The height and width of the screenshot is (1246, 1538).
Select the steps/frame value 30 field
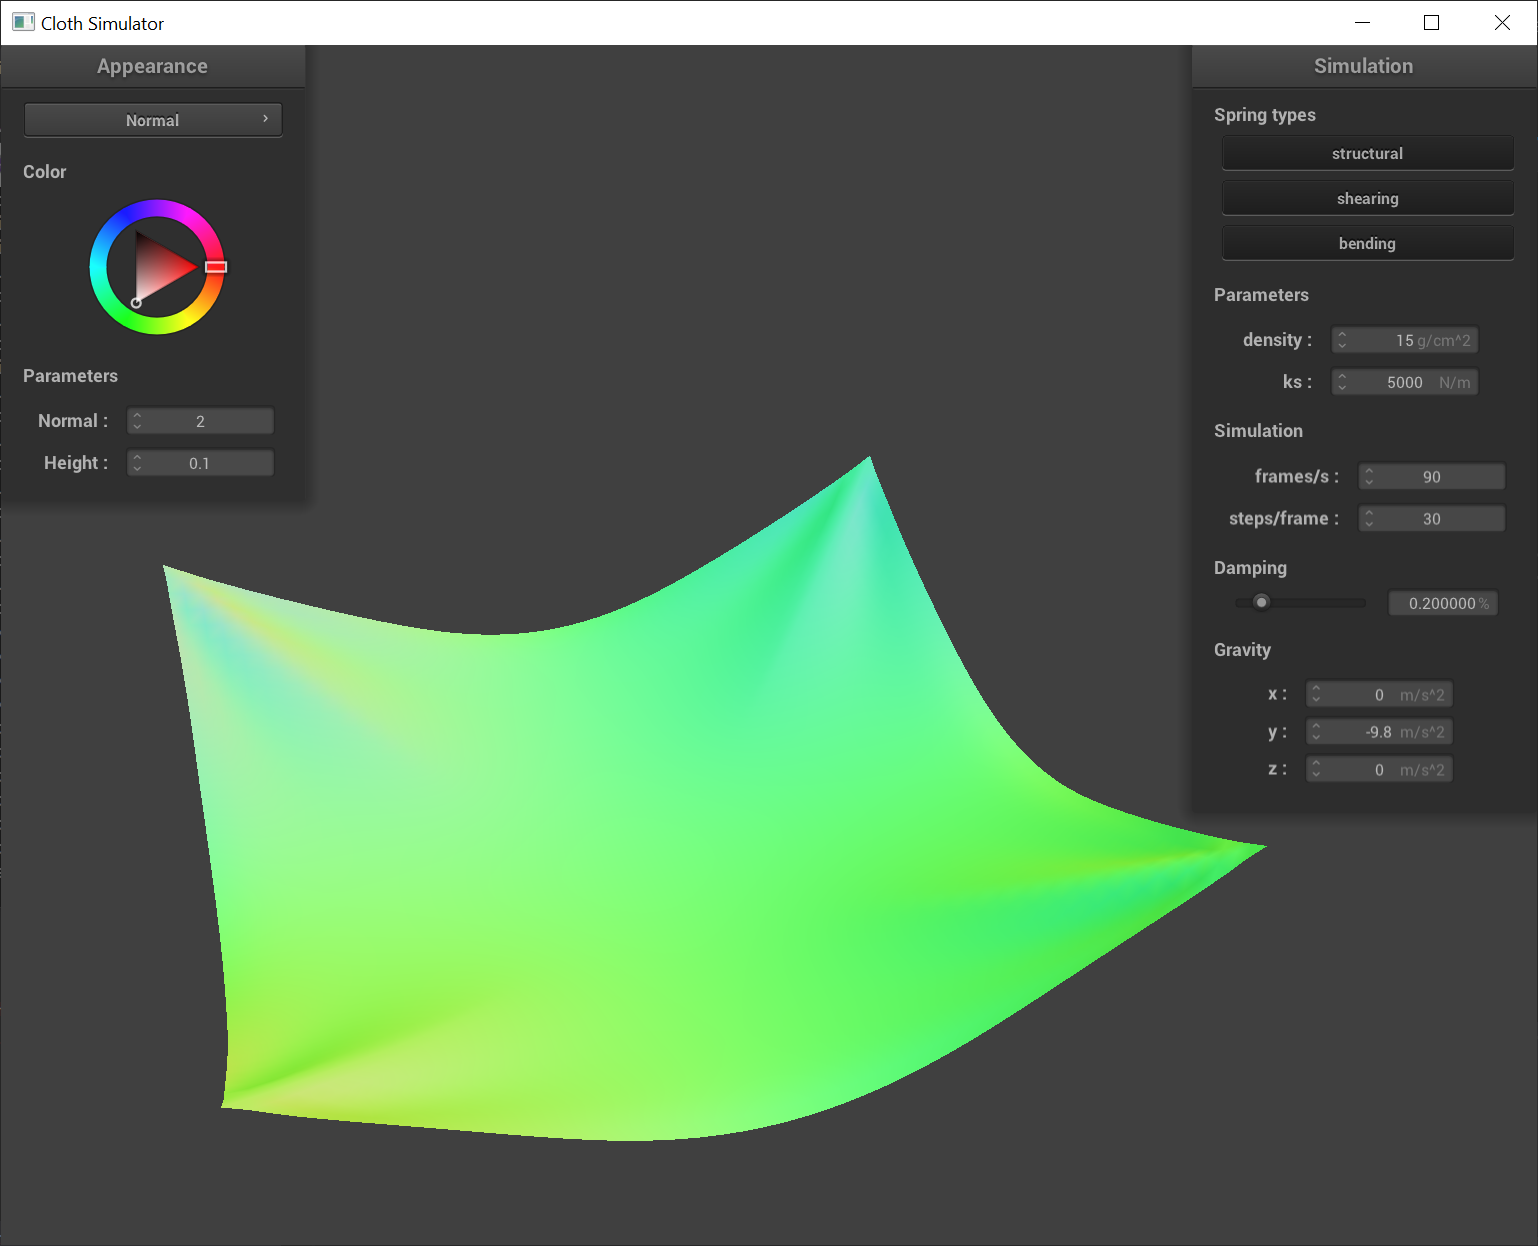tap(1431, 519)
